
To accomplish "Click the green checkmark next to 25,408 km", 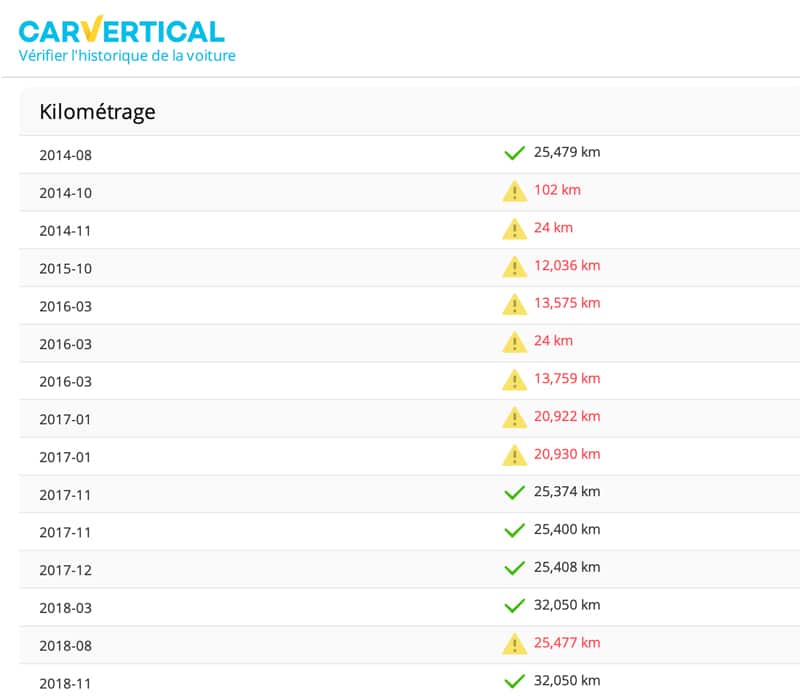I will tap(514, 568).
